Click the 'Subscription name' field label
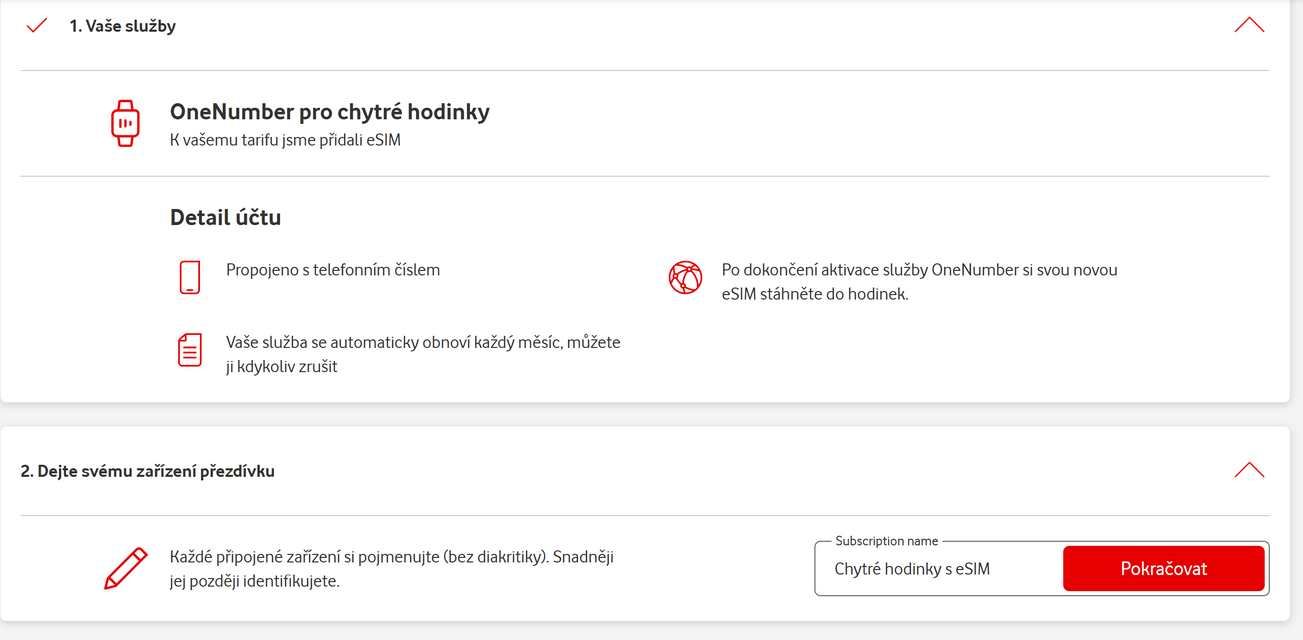This screenshot has width=1303, height=640. [886, 541]
